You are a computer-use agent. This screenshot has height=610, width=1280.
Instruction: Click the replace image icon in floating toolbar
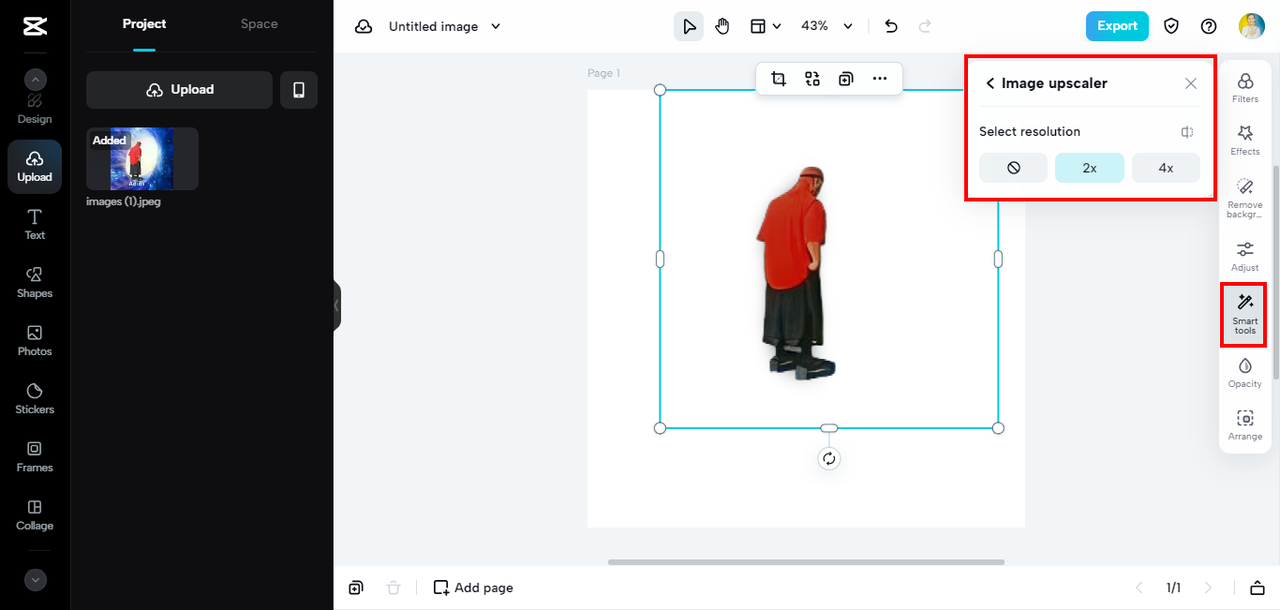(812, 79)
